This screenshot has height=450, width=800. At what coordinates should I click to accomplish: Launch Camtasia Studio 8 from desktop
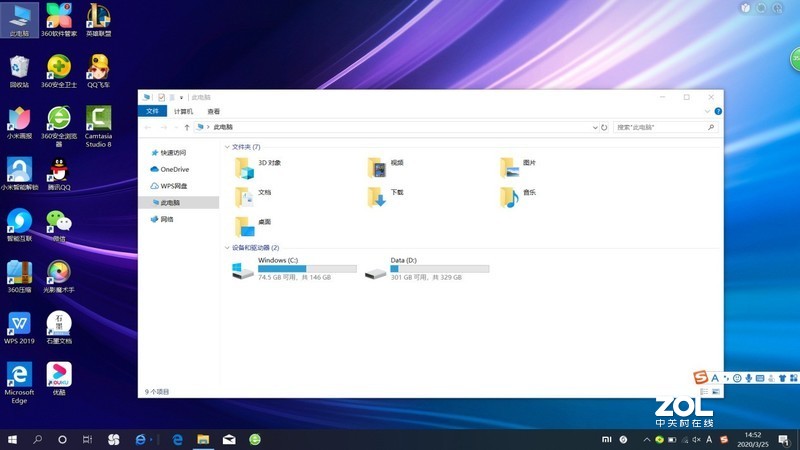98,120
